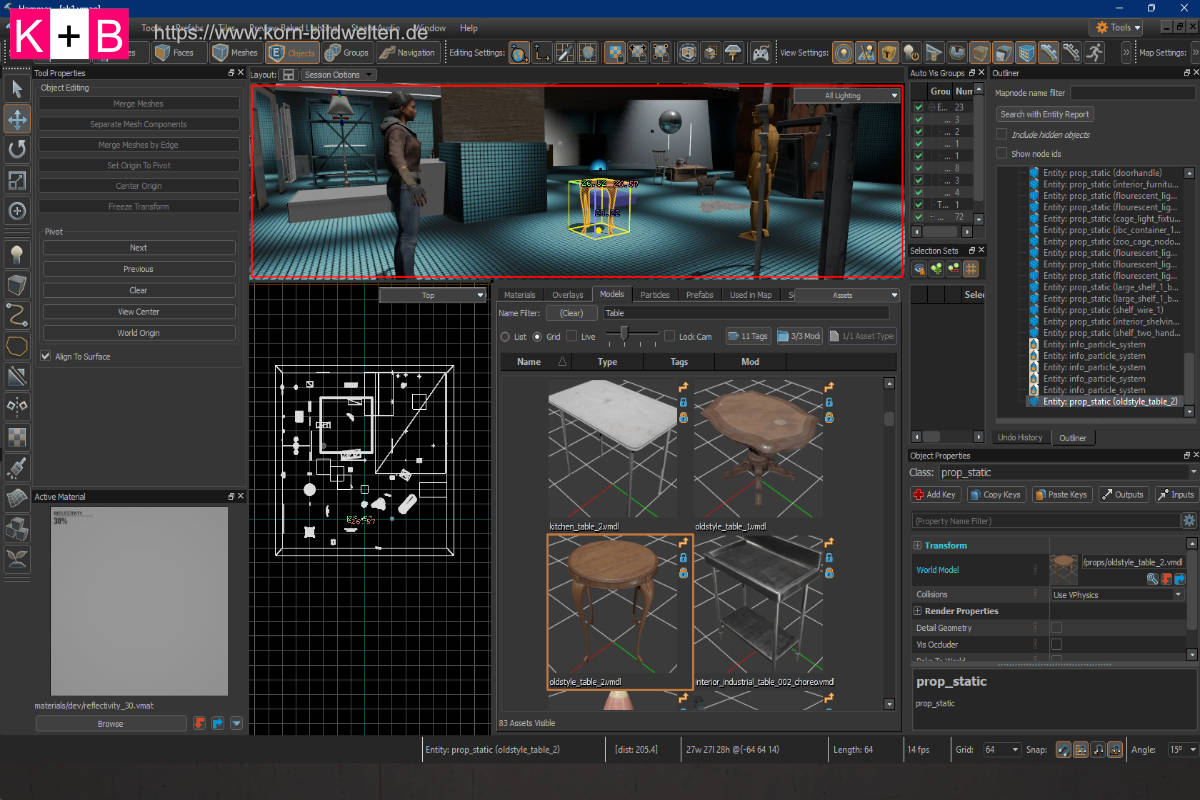Viewport: 1200px width, 800px height.
Task: Enable Show node ids checkbox
Action: (1002, 153)
